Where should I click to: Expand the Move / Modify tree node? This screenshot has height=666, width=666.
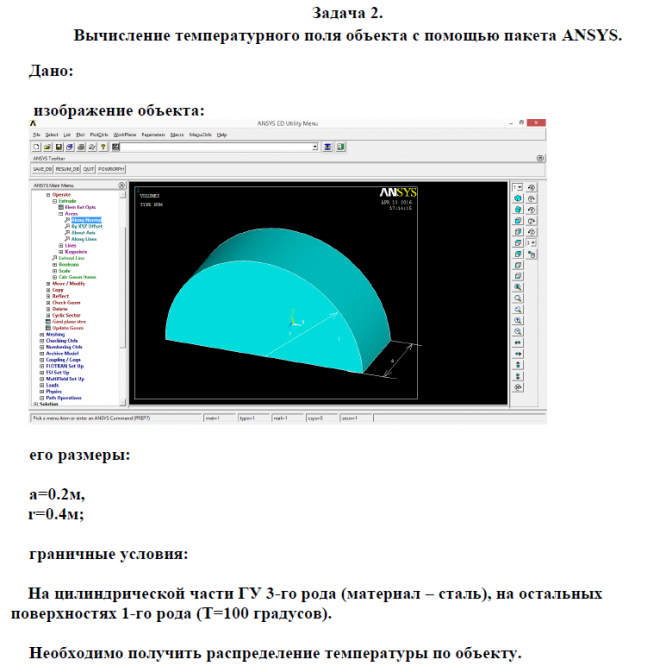point(48,284)
